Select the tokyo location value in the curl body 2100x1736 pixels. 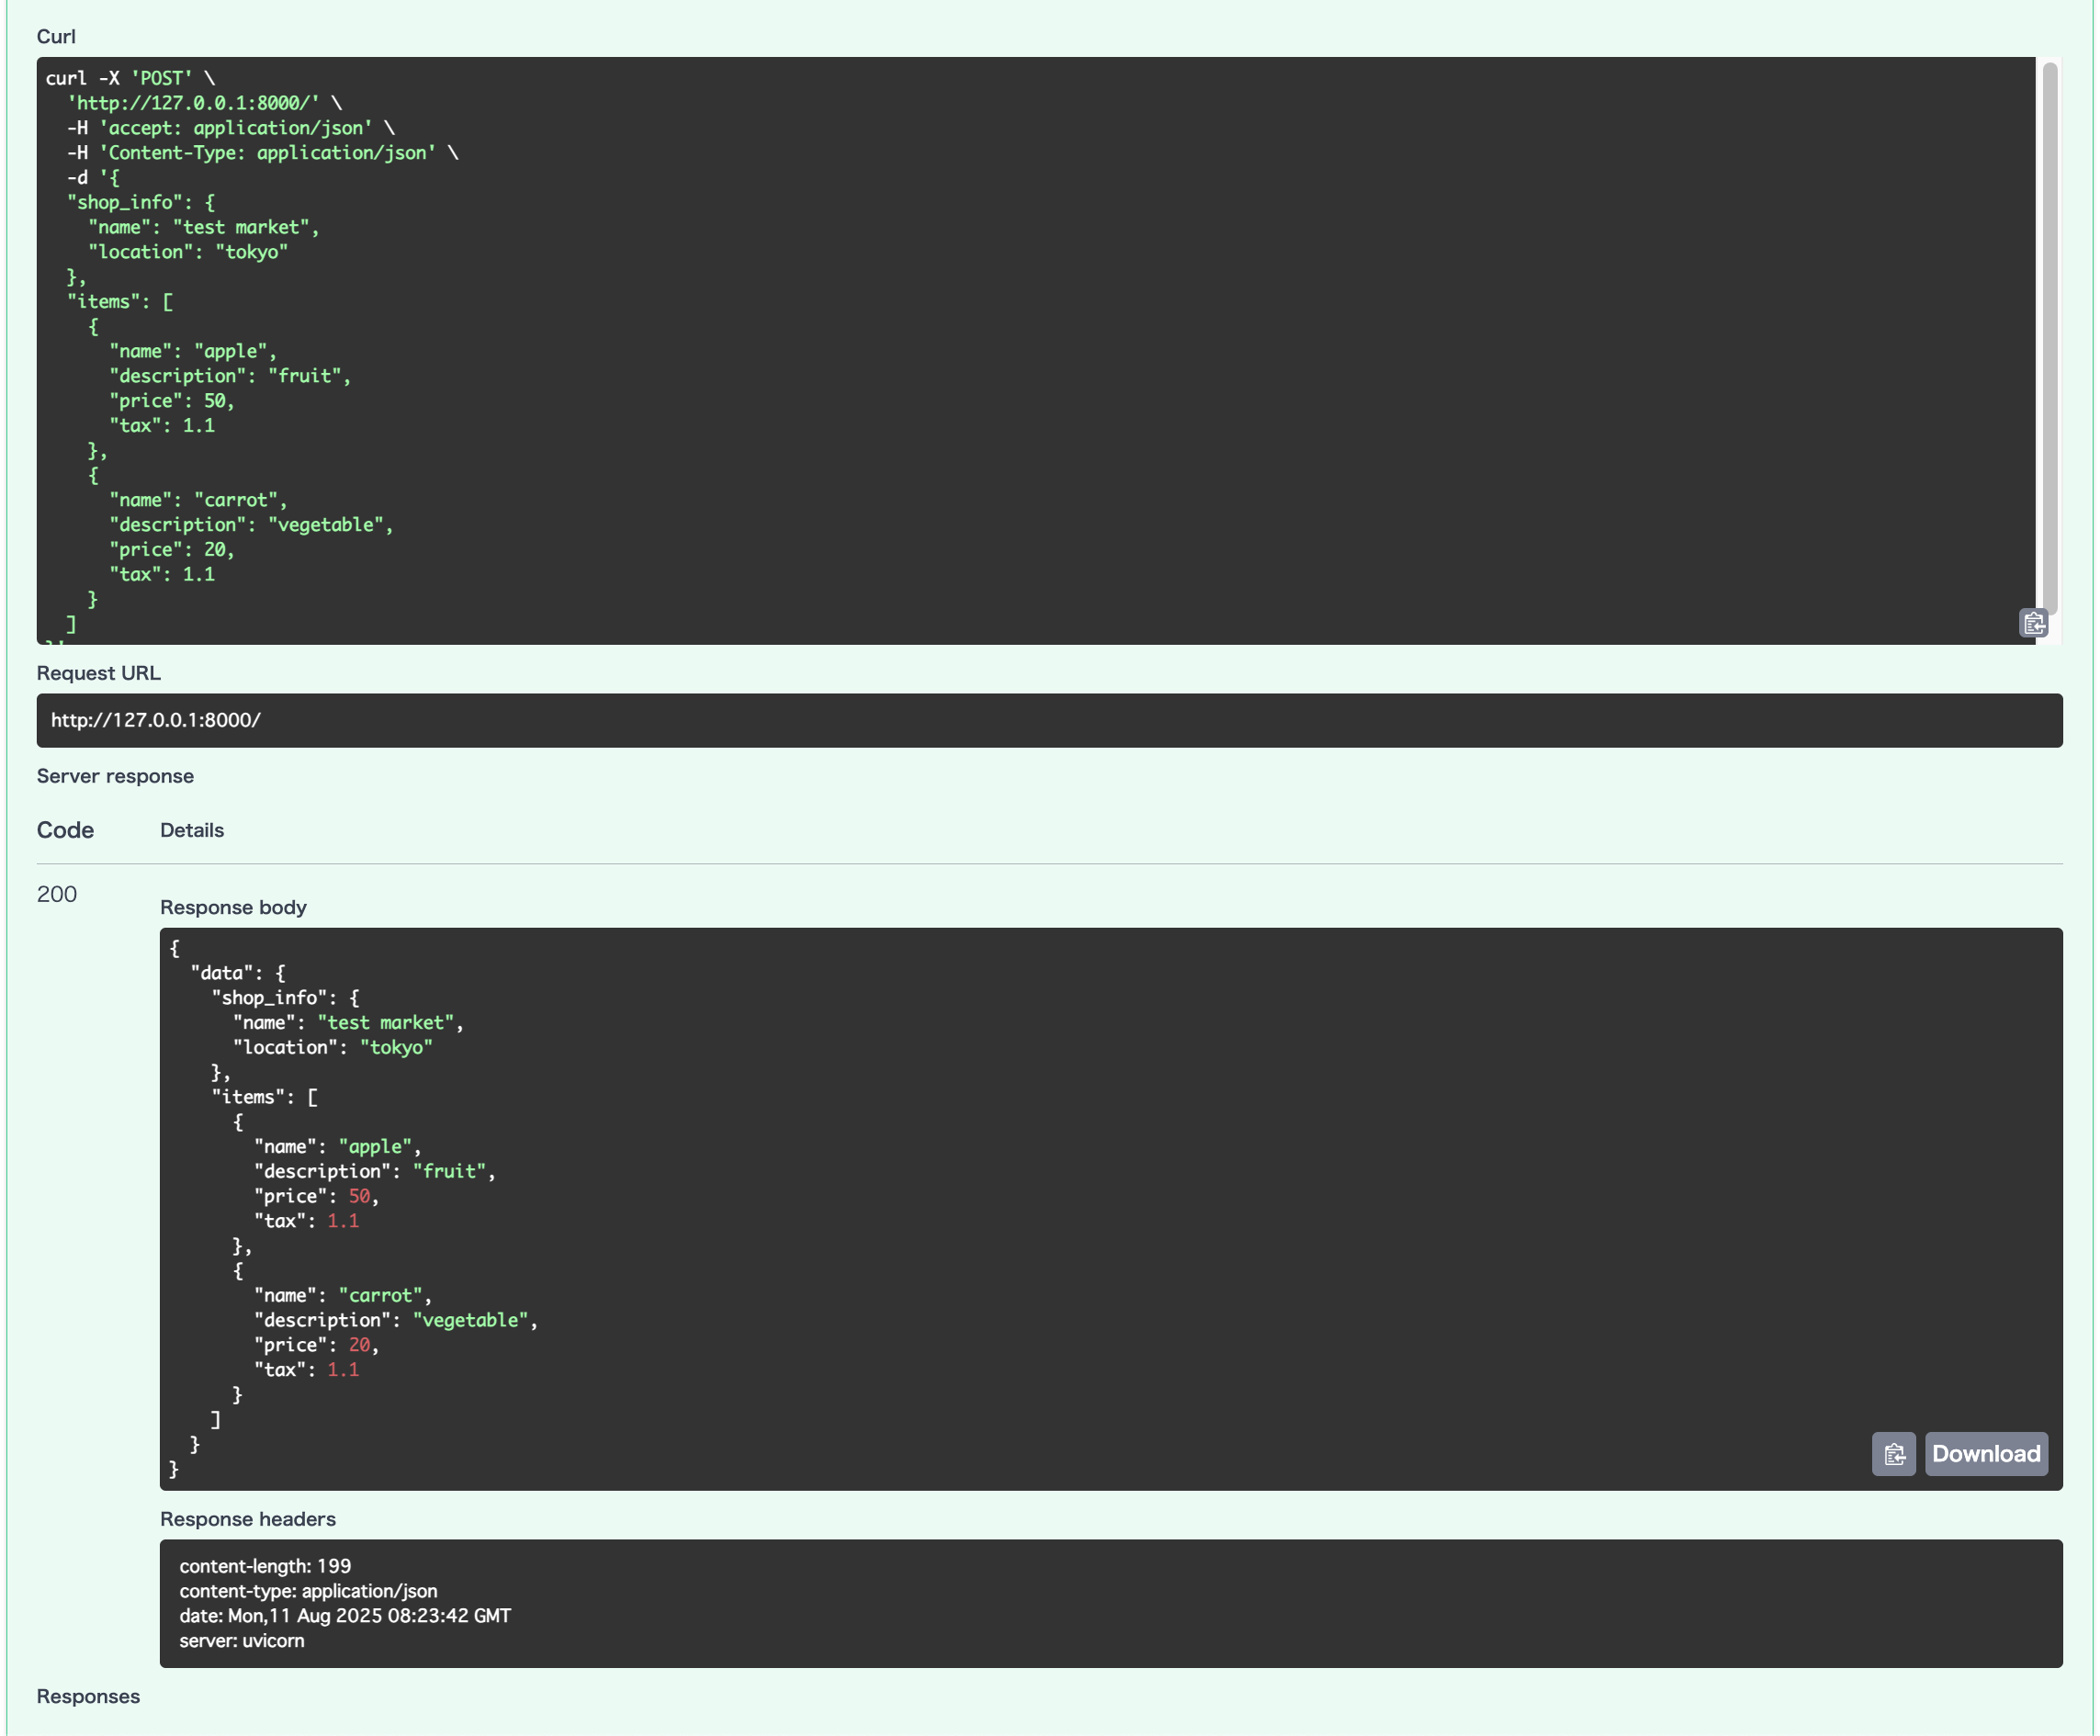click(252, 252)
